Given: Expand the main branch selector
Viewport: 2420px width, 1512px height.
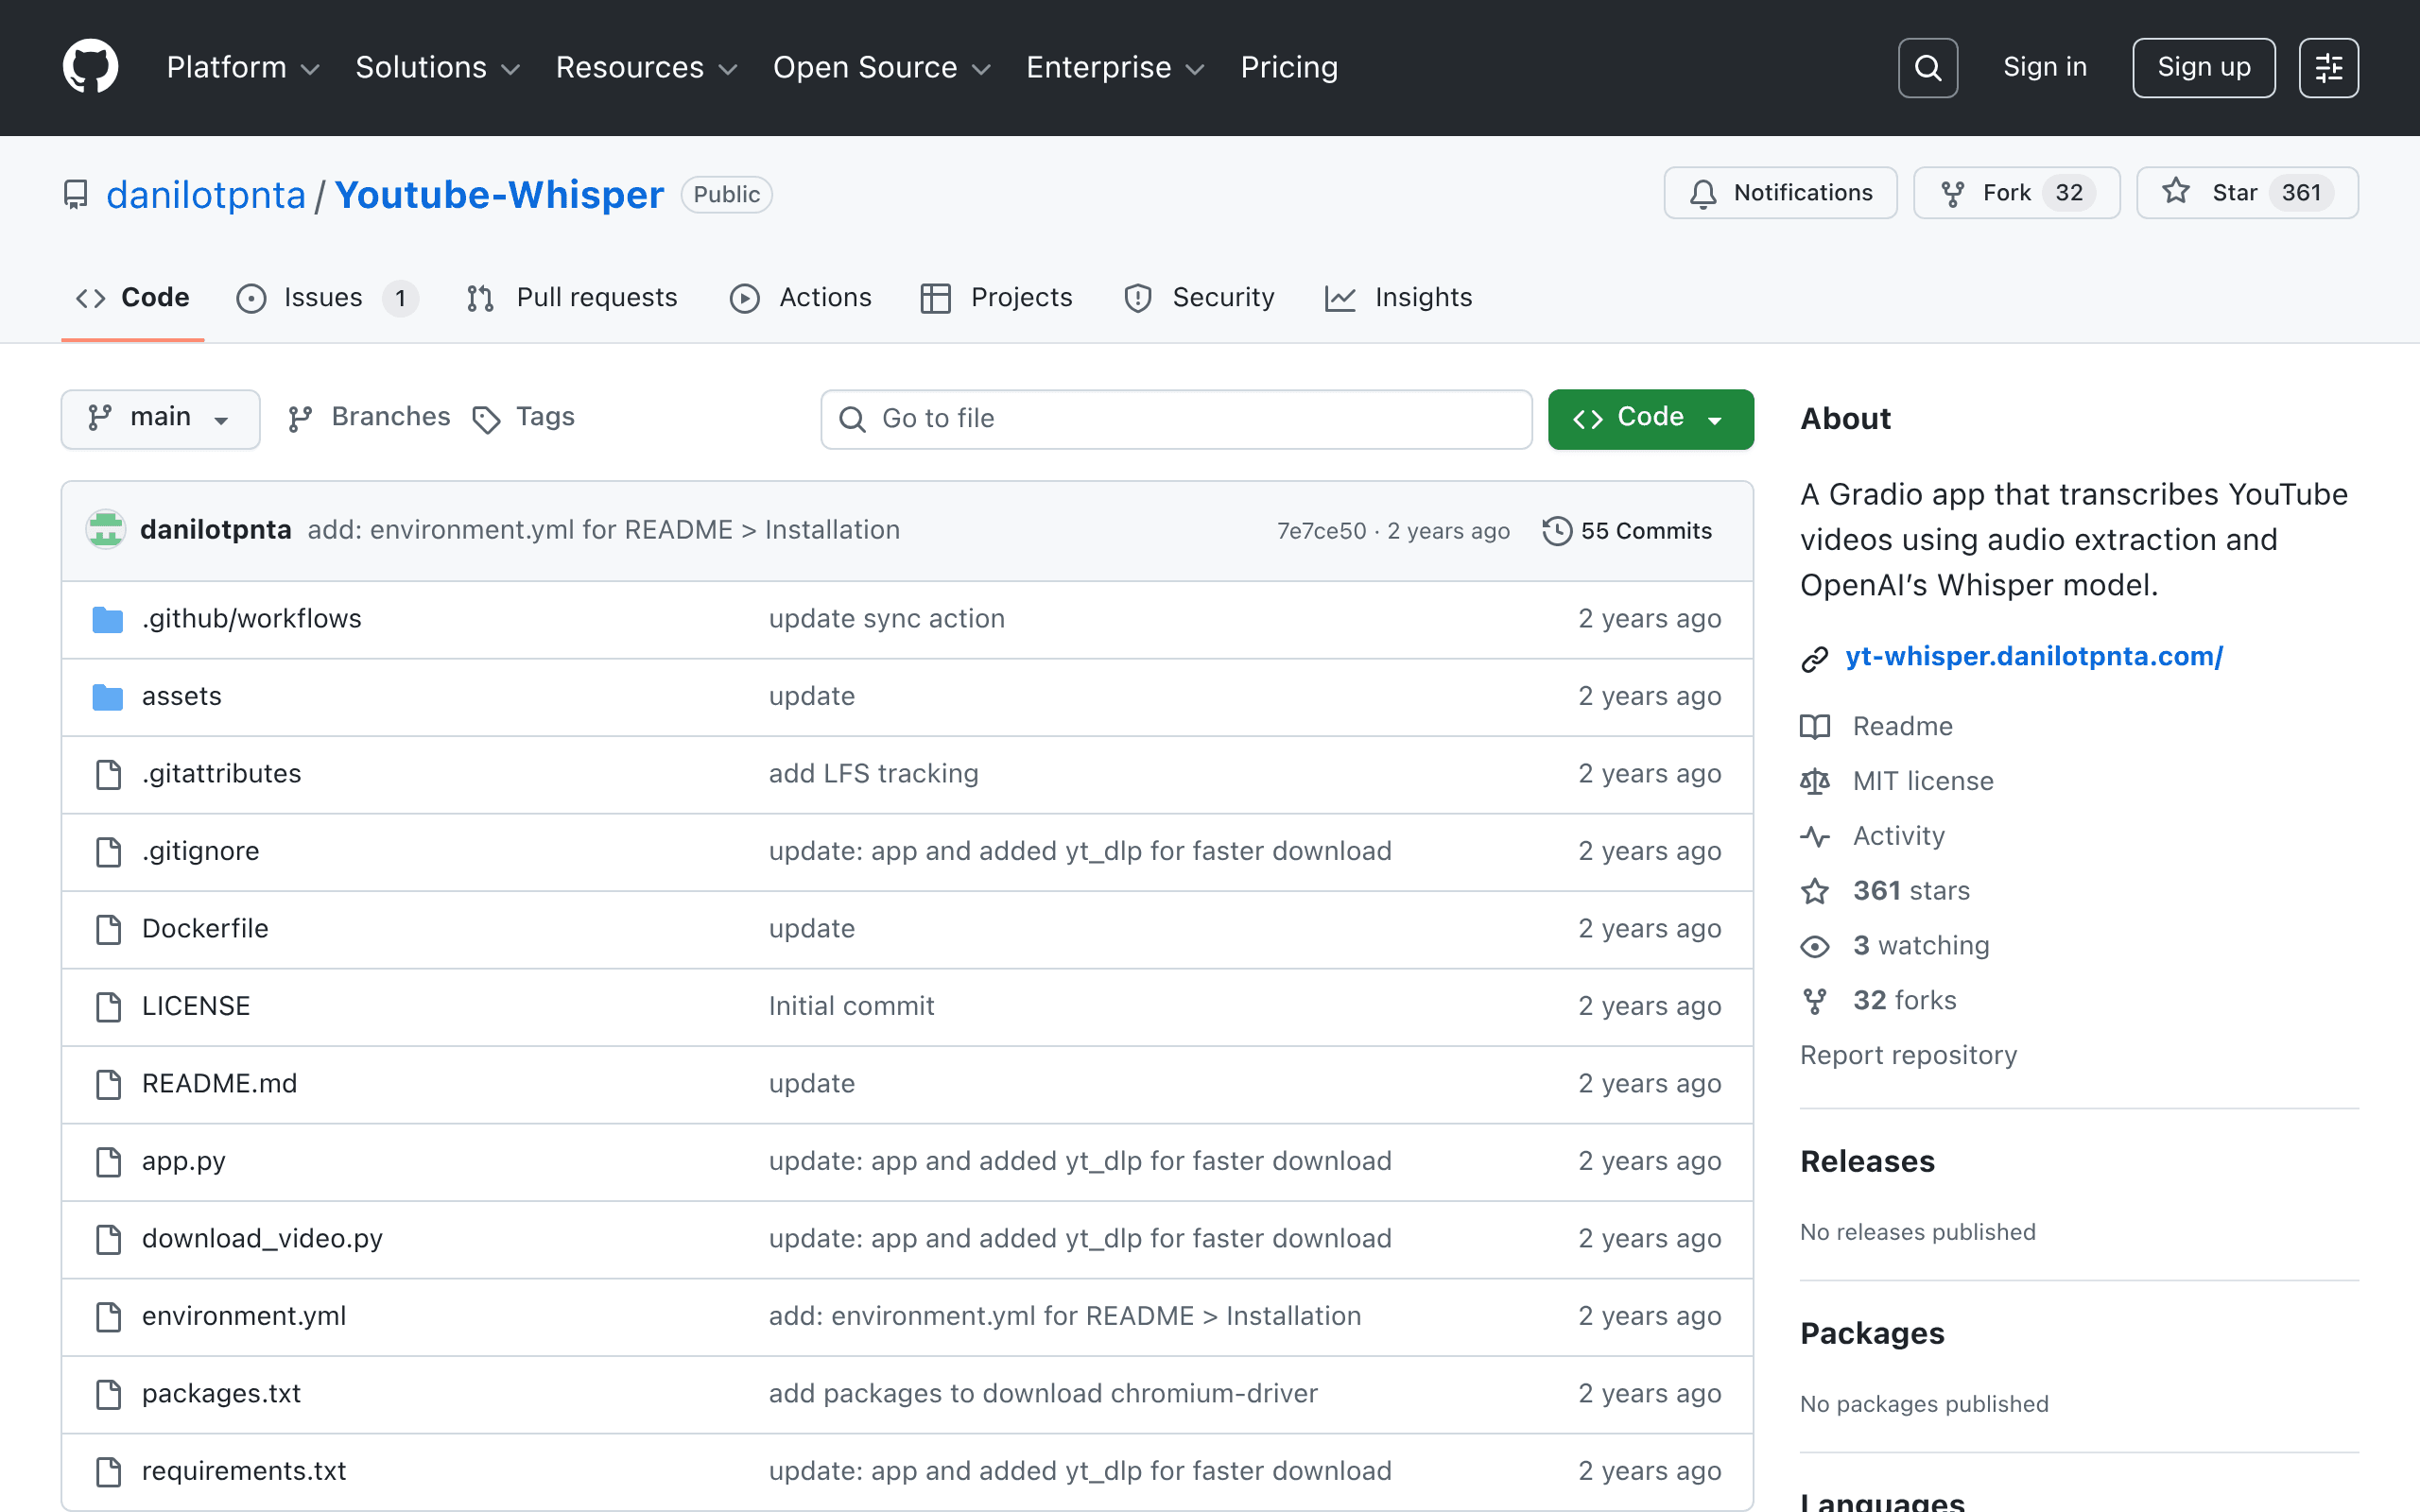Looking at the screenshot, I should [160, 418].
